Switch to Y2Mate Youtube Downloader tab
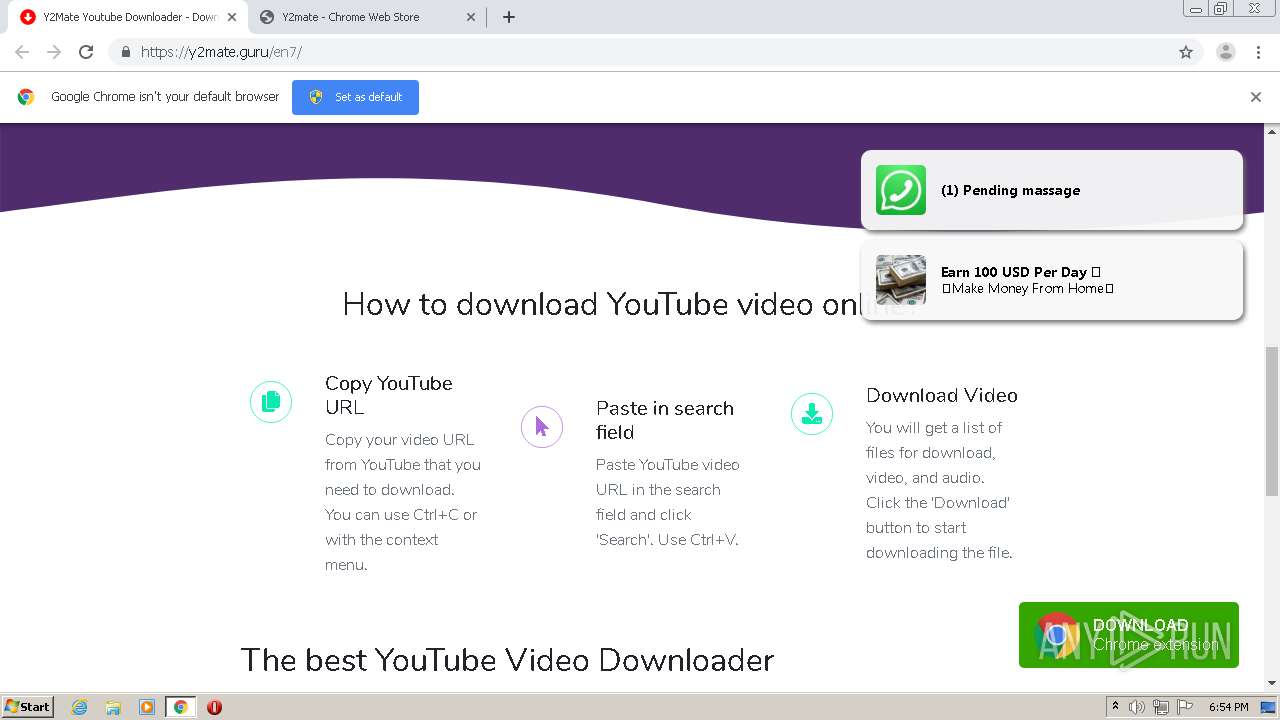 128,17
